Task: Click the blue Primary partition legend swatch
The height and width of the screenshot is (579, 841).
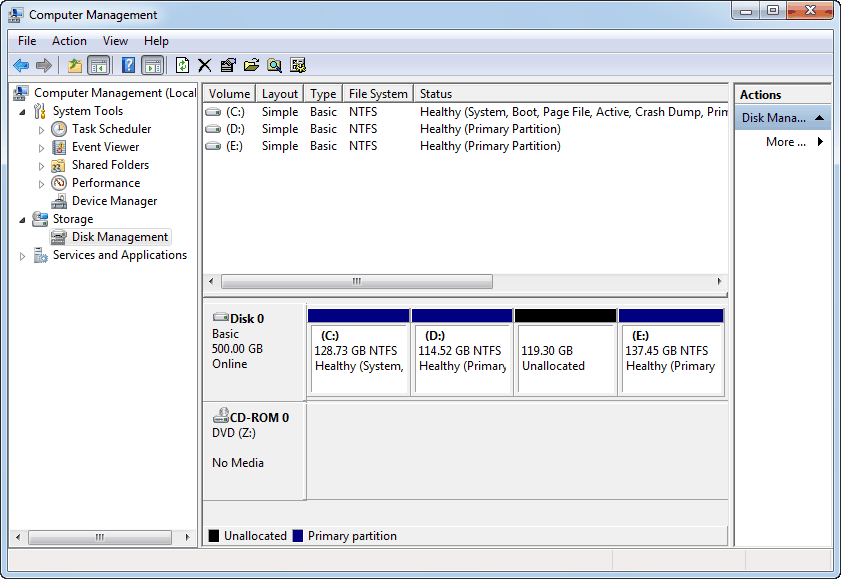Action: point(298,536)
